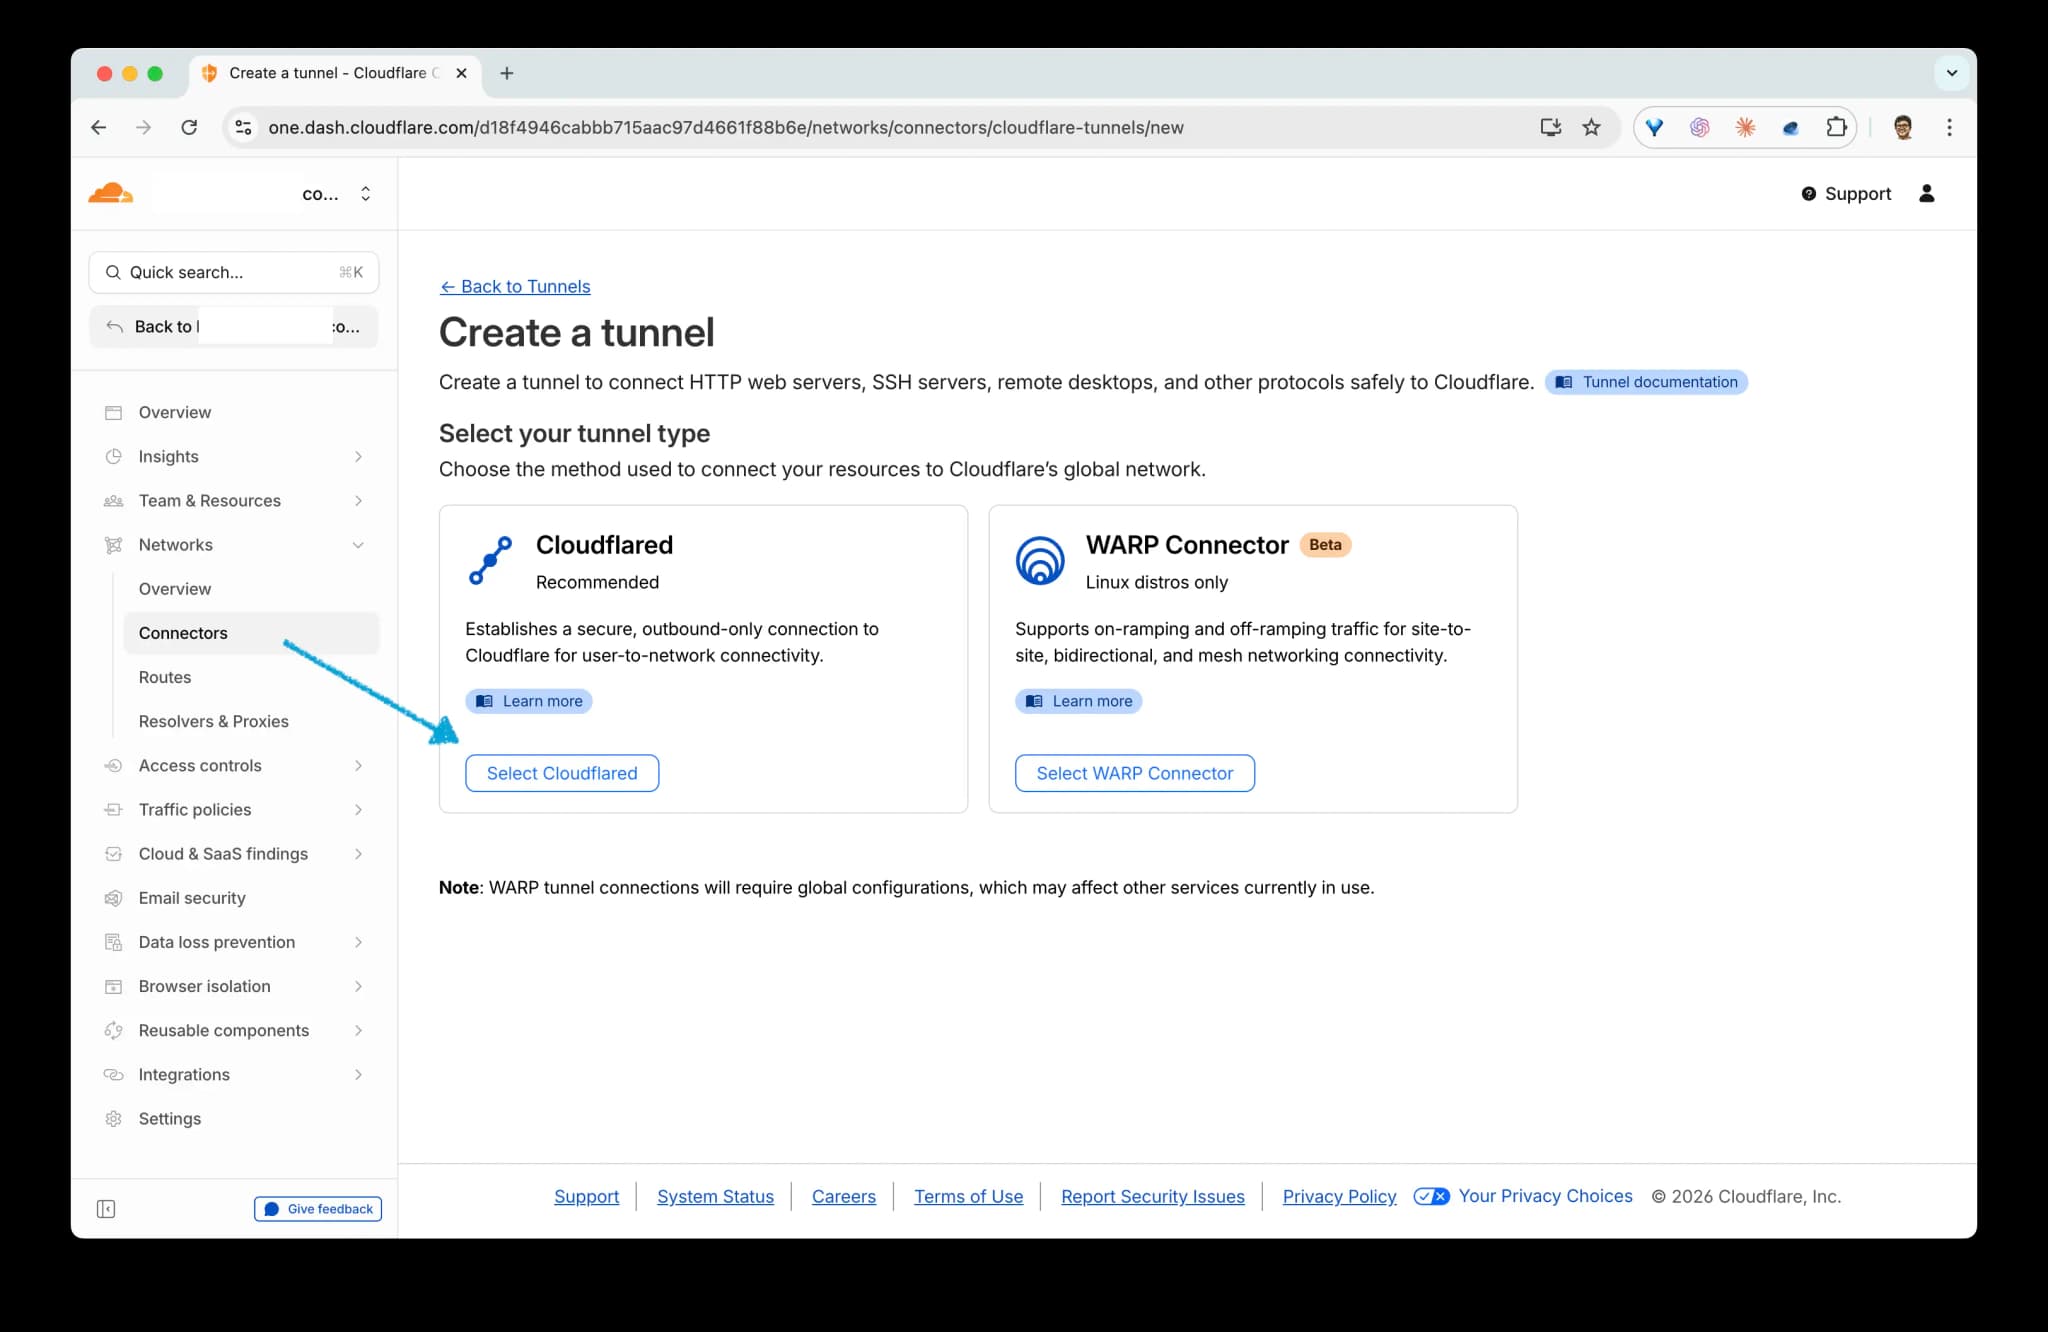Click the Browser isolation sidebar icon
Image resolution: width=2048 pixels, height=1332 pixels.
coord(113,986)
